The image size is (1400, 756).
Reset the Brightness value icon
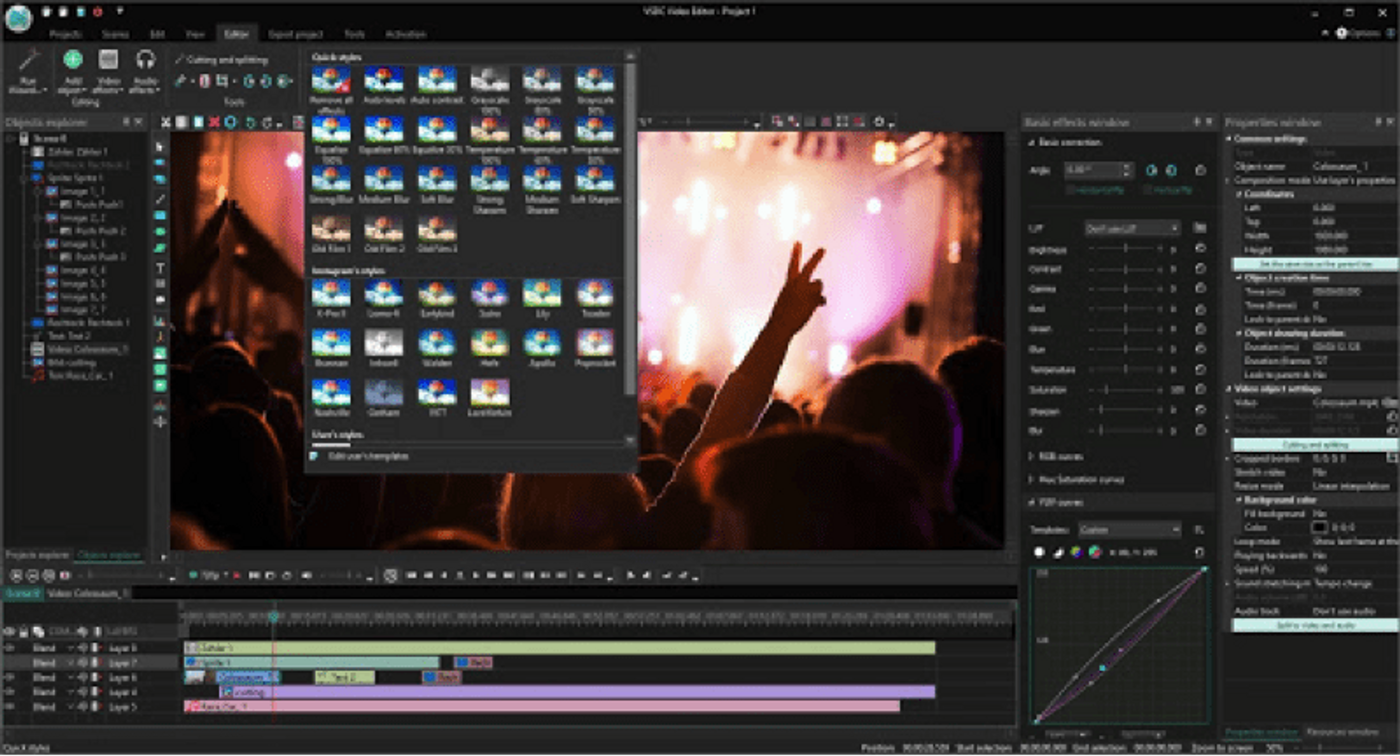pyautogui.click(x=1200, y=249)
